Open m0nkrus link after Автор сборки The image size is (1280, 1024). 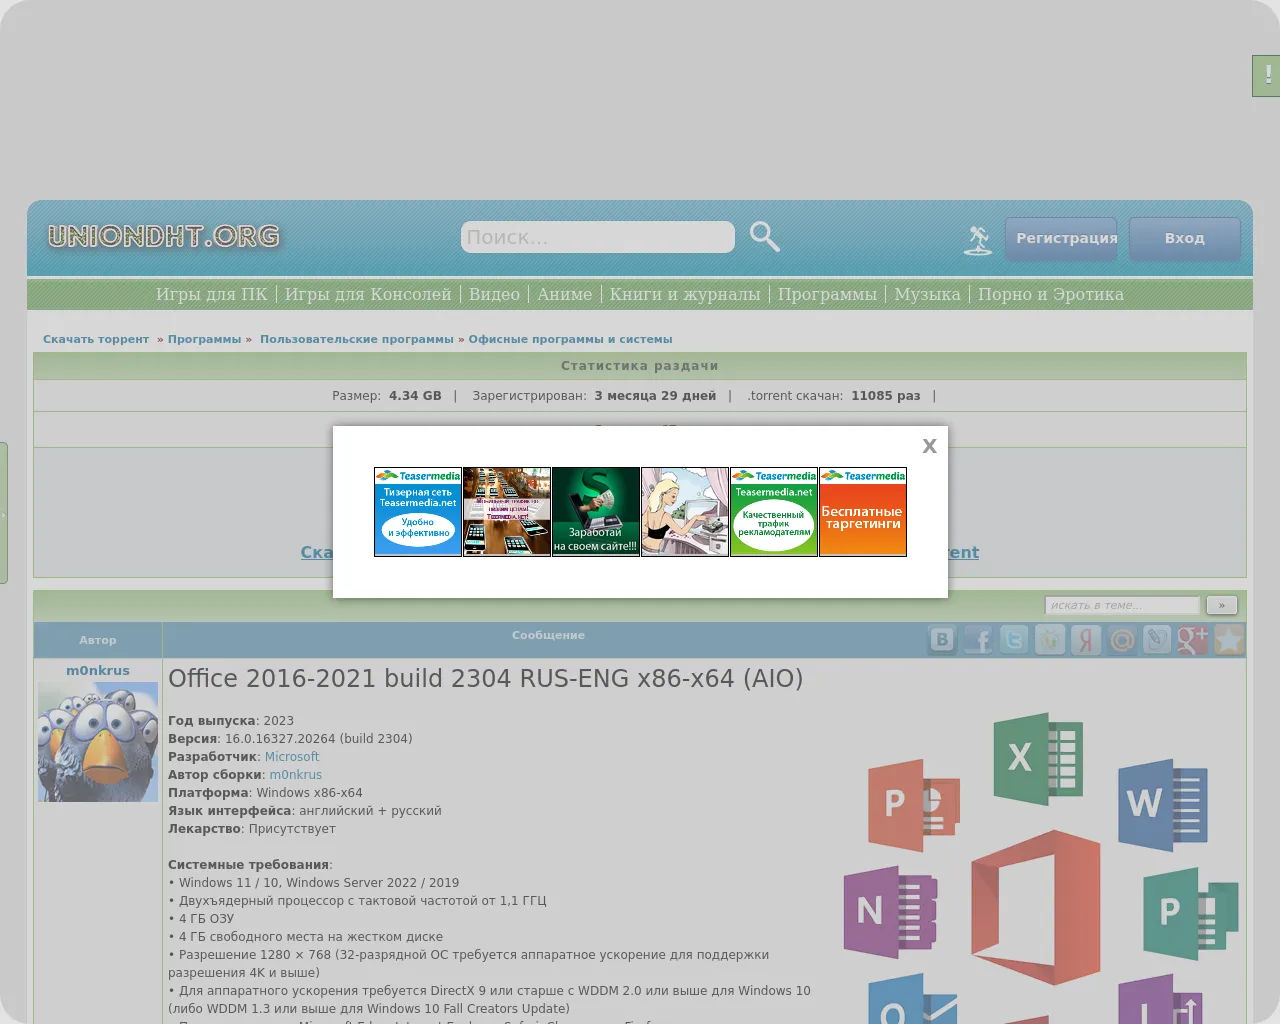click(295, 775)
